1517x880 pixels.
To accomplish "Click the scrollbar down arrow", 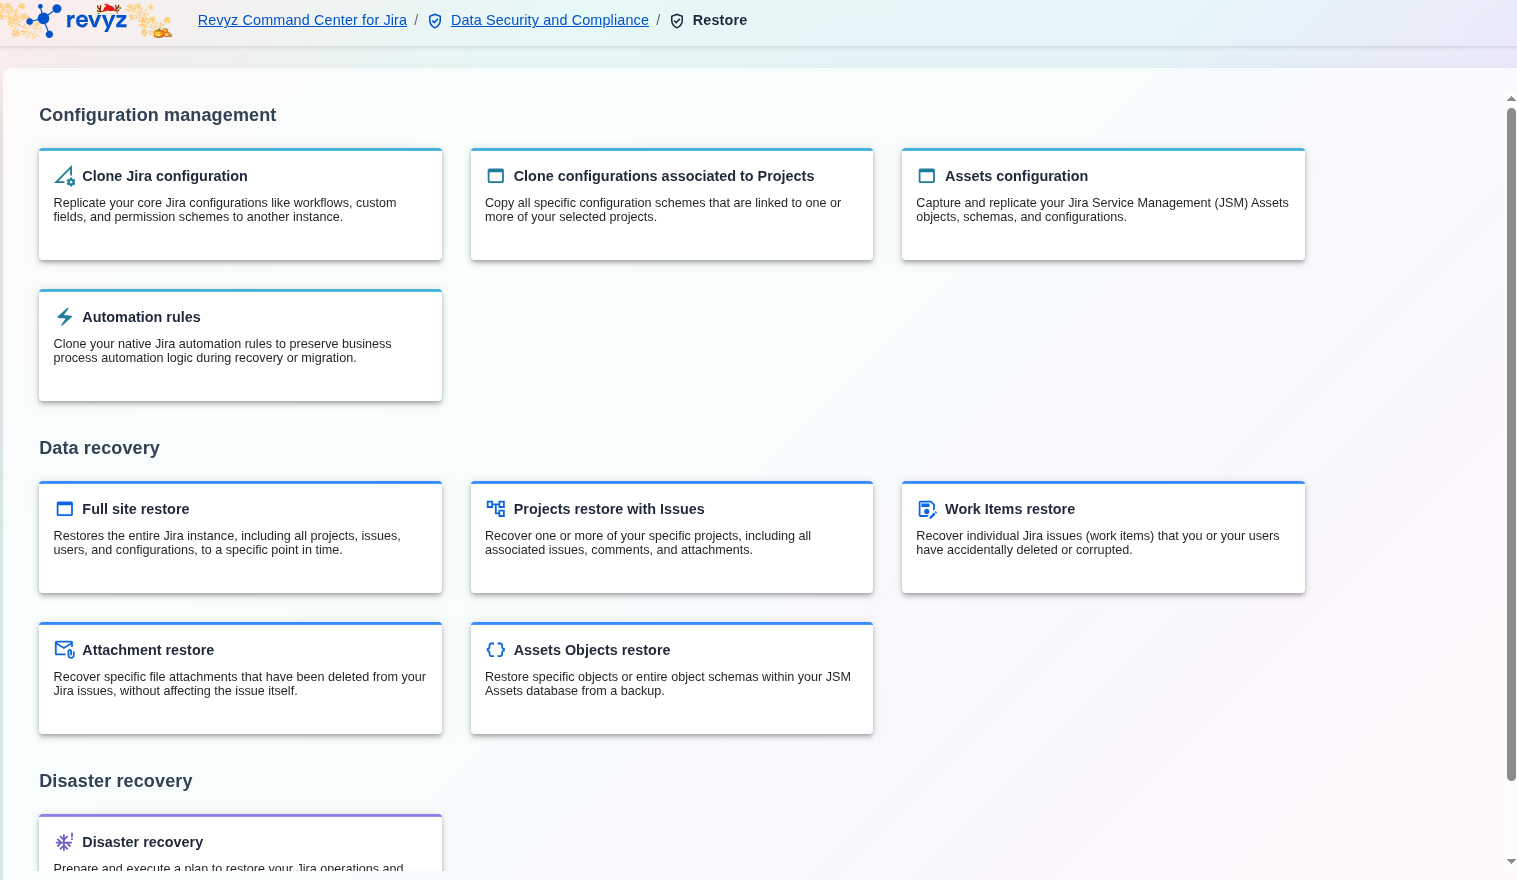I will click(1510, 862).
